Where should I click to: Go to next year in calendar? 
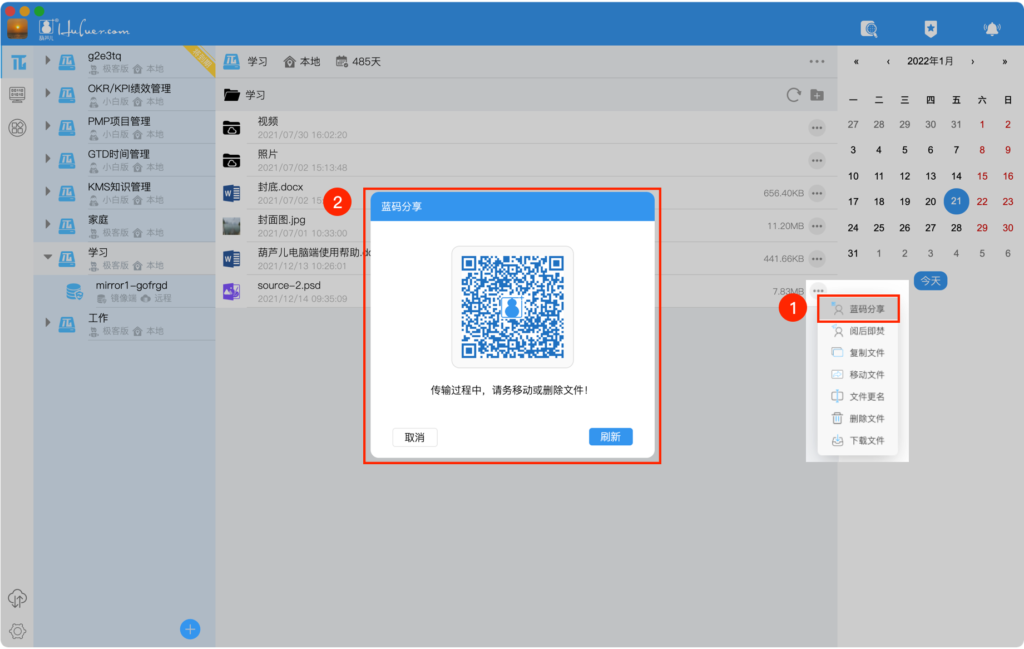click(1004, 61)
